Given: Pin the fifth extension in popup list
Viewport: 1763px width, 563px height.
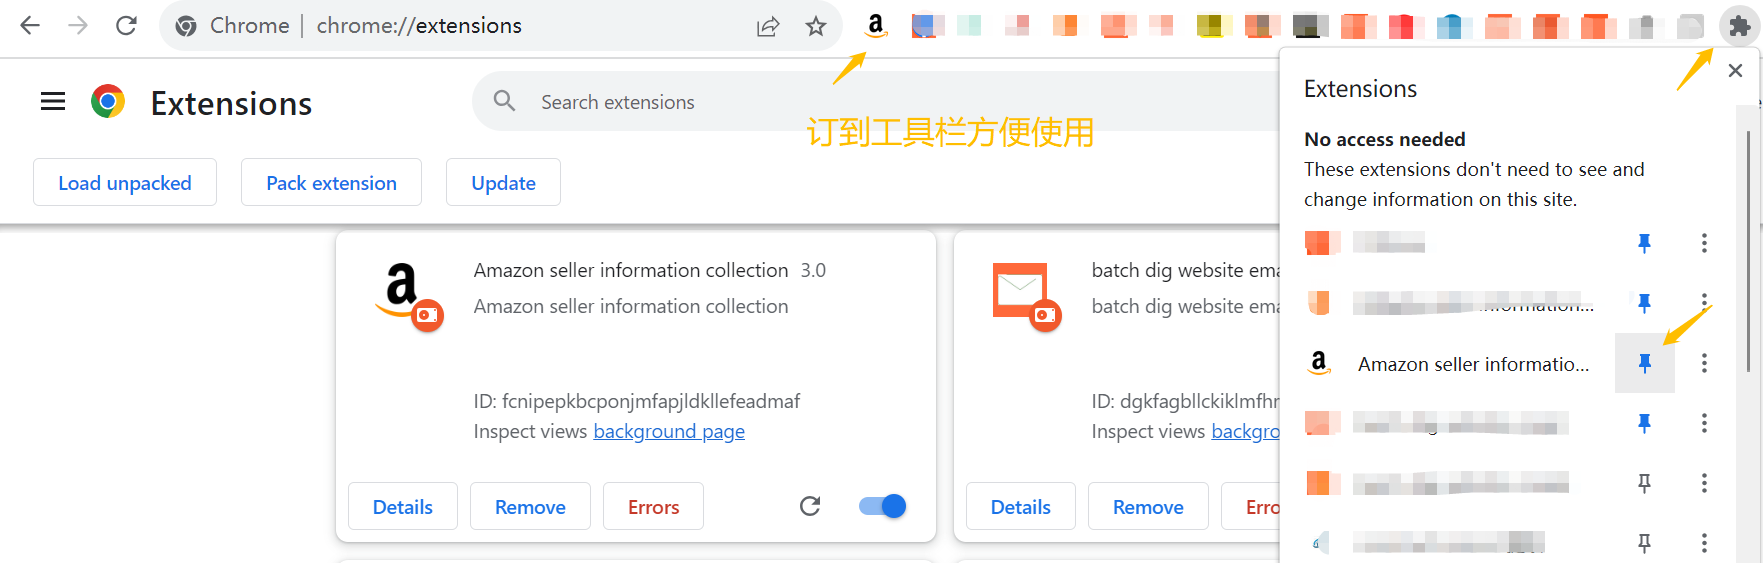Looking at the screenshot, I should click(1644, 483).
